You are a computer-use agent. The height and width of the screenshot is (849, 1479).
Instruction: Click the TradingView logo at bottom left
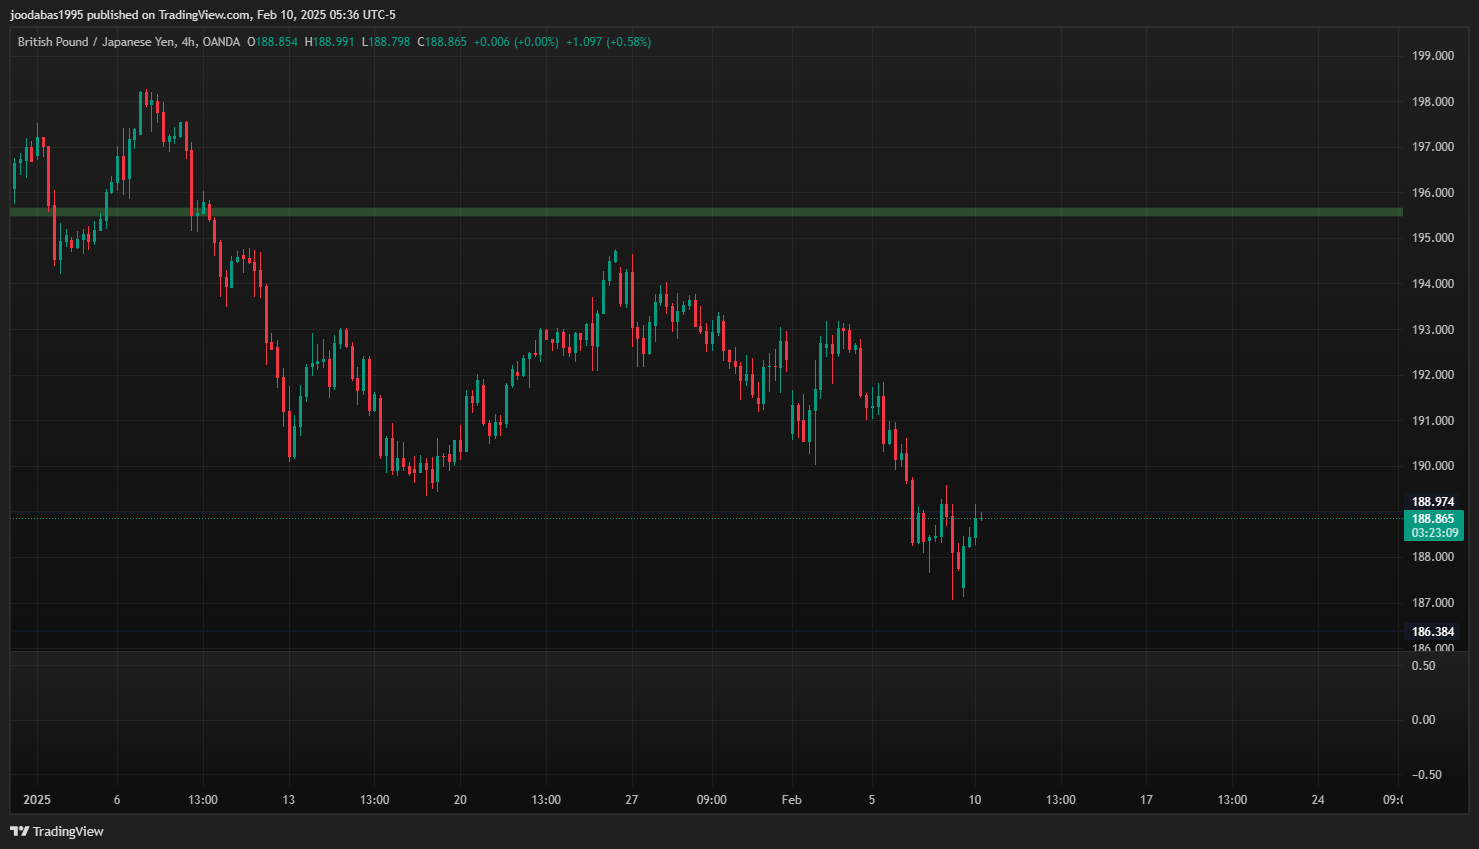[x=57, y=831]
